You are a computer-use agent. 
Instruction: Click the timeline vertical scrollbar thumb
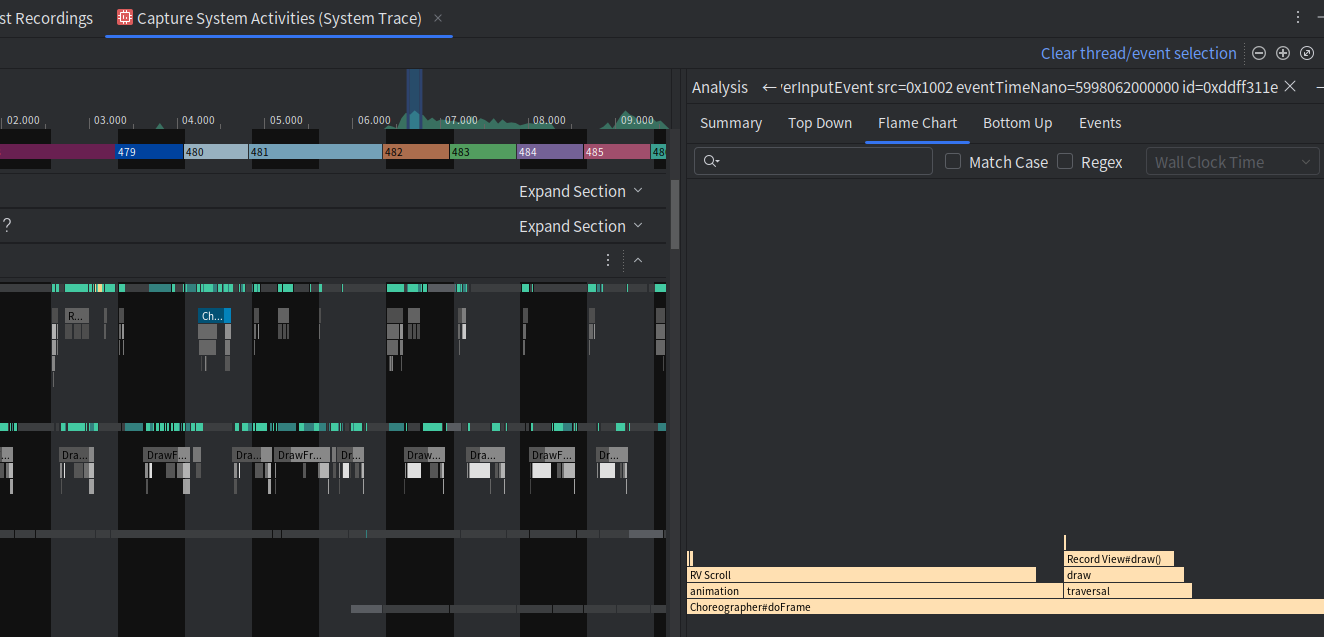tap(675, 215)
